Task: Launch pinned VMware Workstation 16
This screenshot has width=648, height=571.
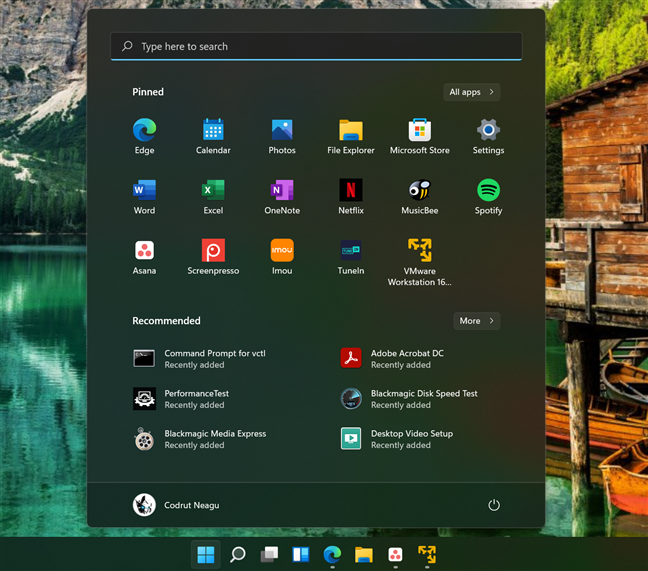Action: [x=419, y=262]
